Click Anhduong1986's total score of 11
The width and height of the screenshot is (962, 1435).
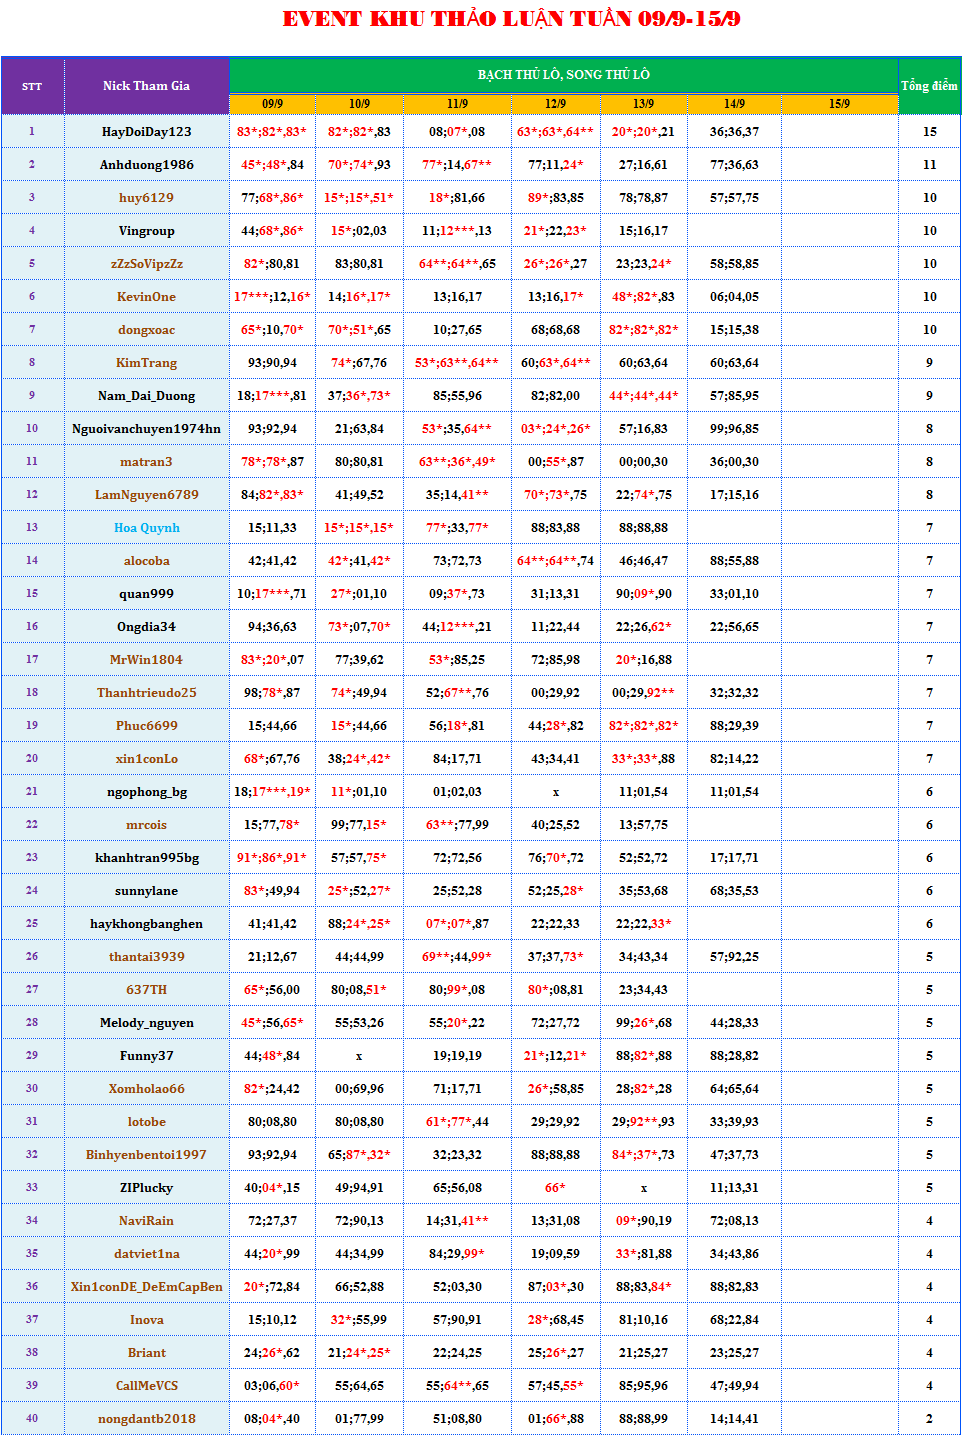(929, 165)
